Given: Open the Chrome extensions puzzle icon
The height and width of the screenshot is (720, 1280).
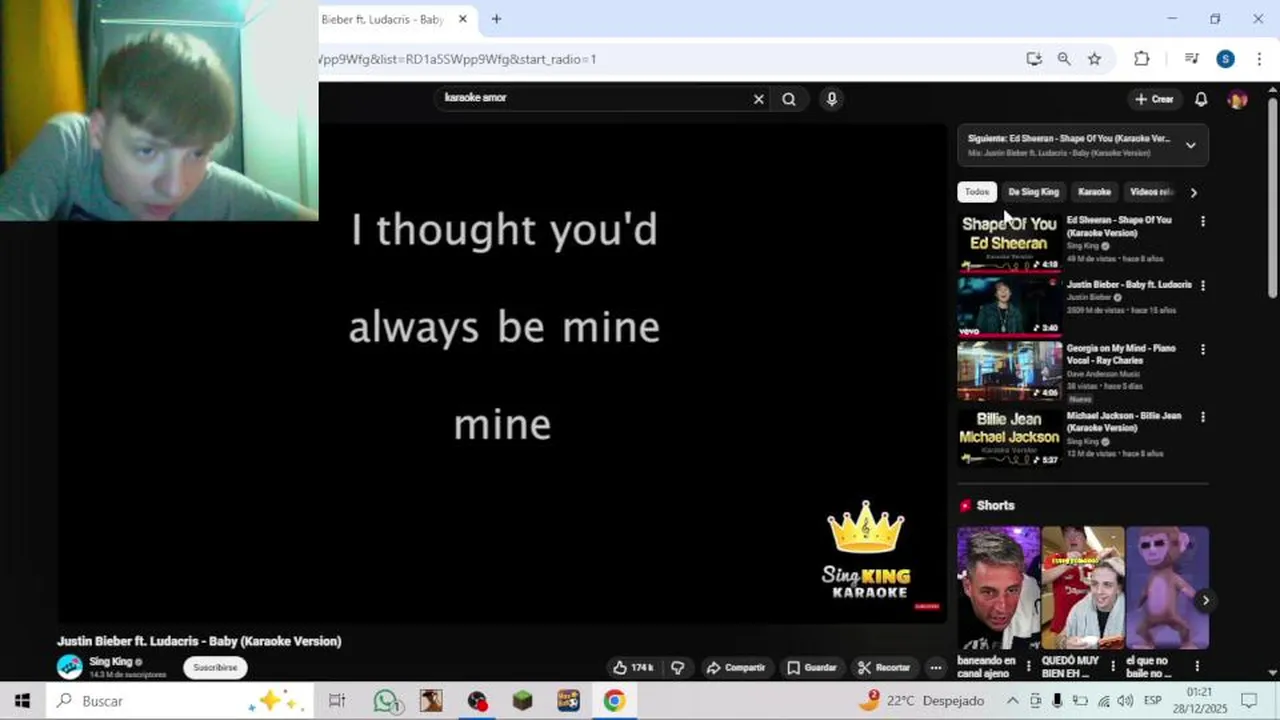Looking at the screenshot, I should pyautogui.click(x=1141, y=59).
